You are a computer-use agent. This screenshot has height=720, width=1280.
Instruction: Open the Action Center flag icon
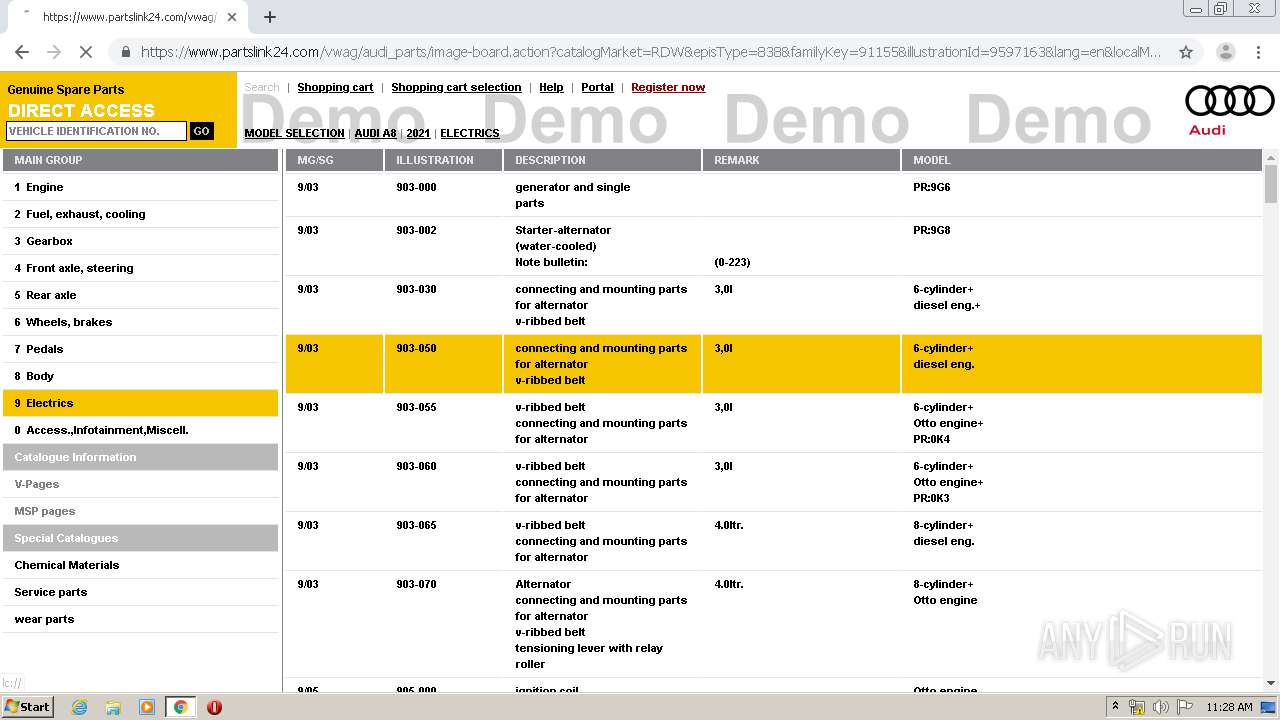point(1185,707)
